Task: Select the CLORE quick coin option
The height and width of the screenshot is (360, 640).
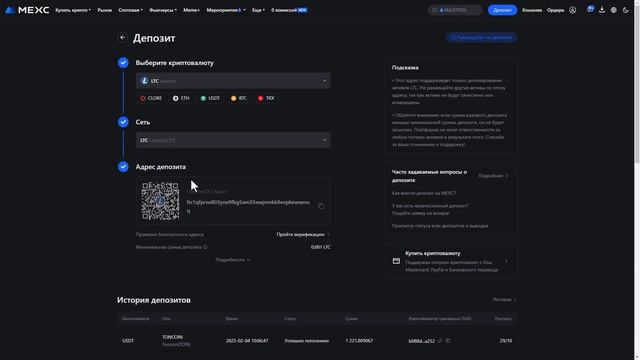Action: click(x=151, y=98)
